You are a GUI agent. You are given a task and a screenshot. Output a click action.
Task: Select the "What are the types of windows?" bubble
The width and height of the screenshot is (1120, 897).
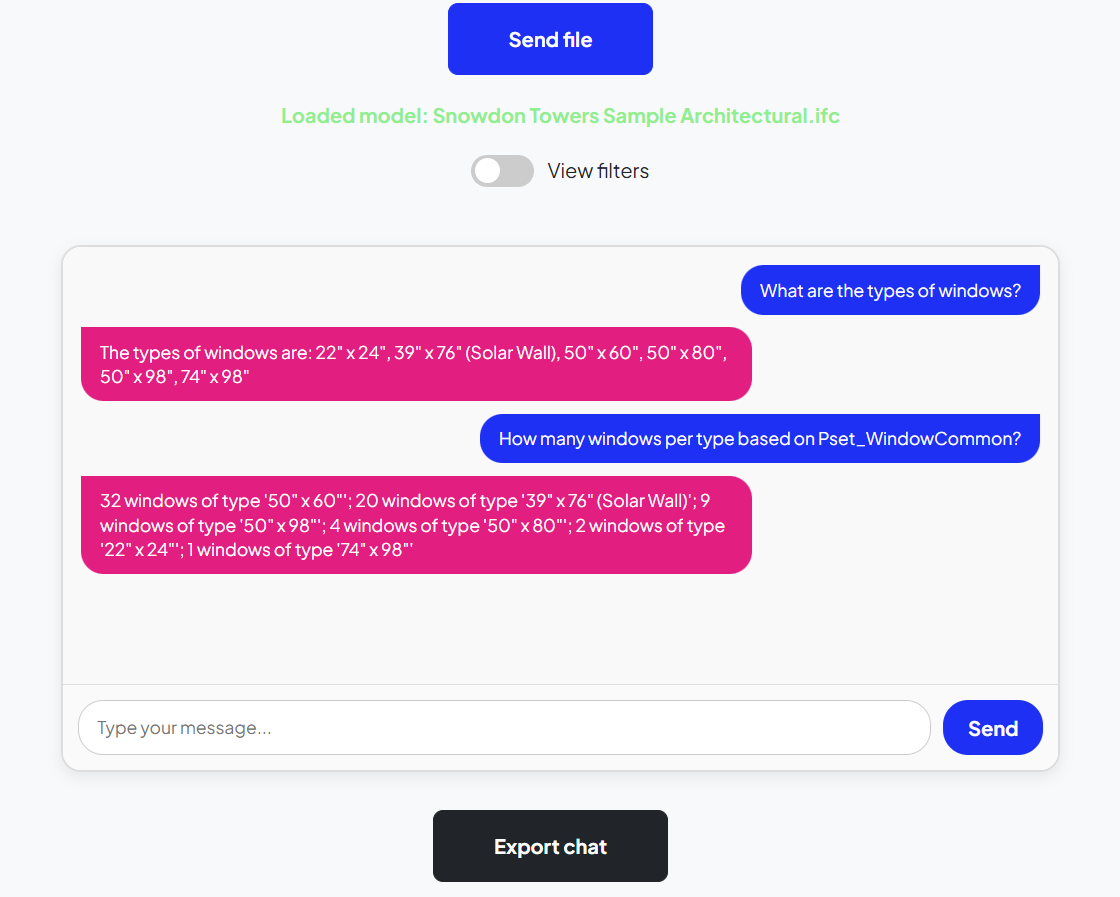coord(890,291)
